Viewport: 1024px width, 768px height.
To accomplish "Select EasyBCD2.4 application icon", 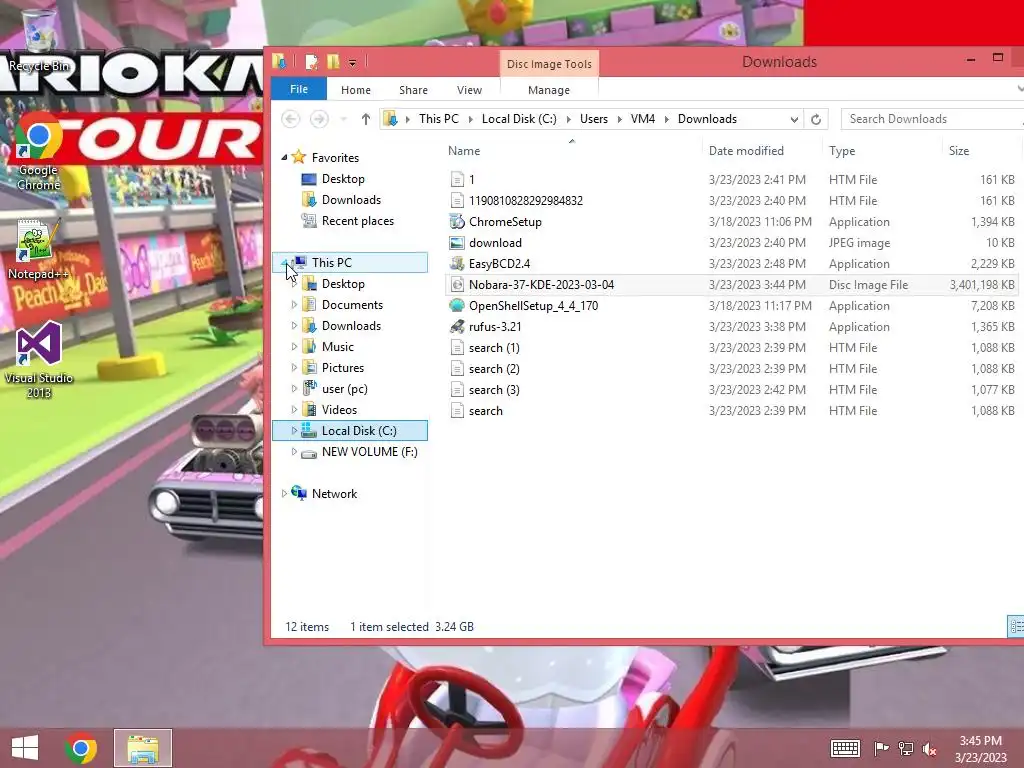I will coord(457,264).
